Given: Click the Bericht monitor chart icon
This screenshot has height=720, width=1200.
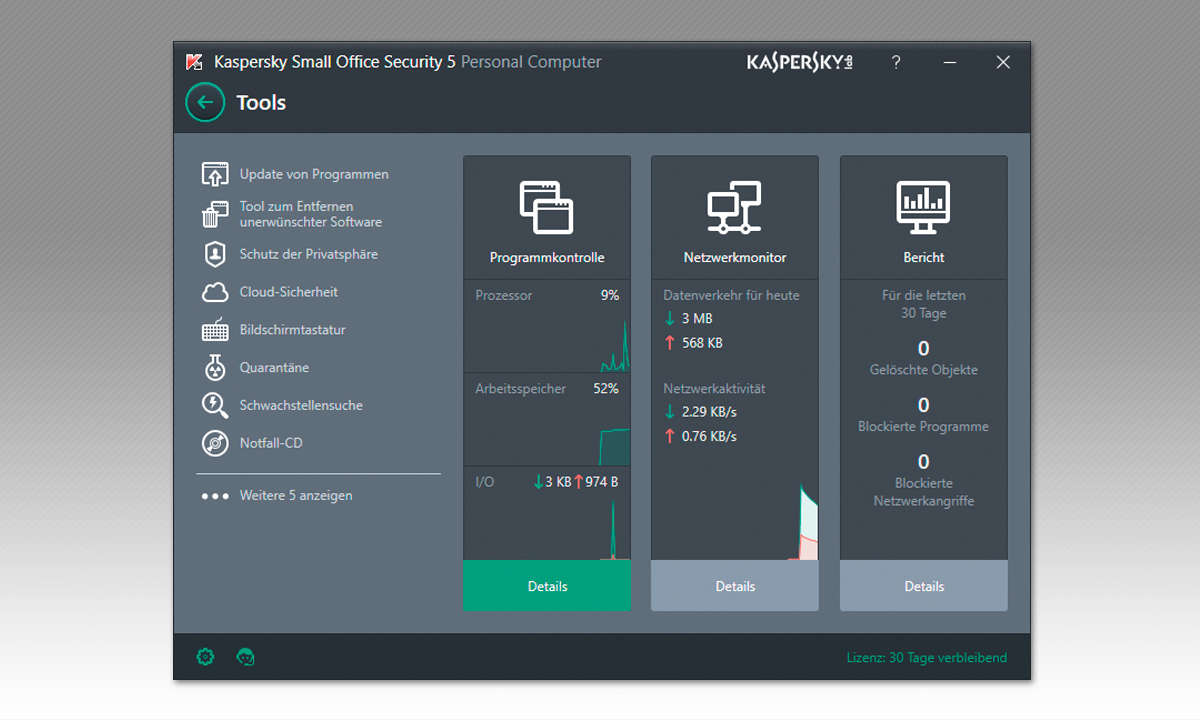Looking at the screenshot, I should 923,208.
